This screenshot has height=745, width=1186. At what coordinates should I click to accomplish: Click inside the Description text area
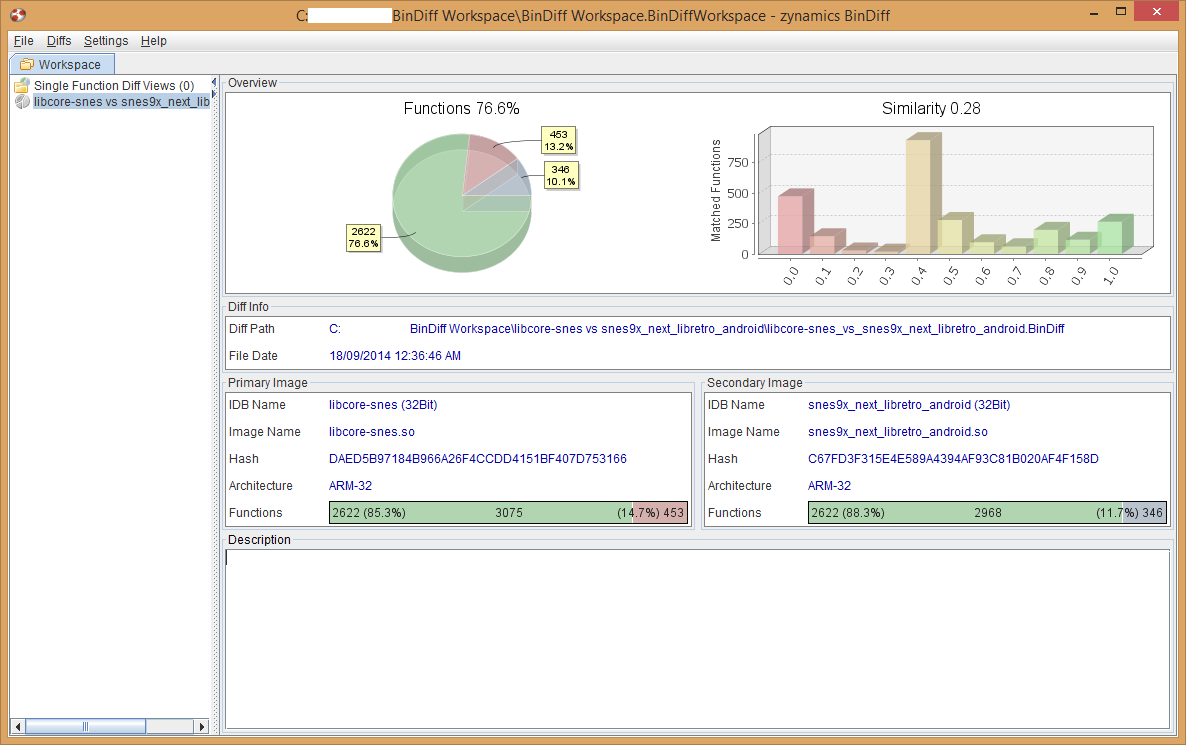pos(697,639)
